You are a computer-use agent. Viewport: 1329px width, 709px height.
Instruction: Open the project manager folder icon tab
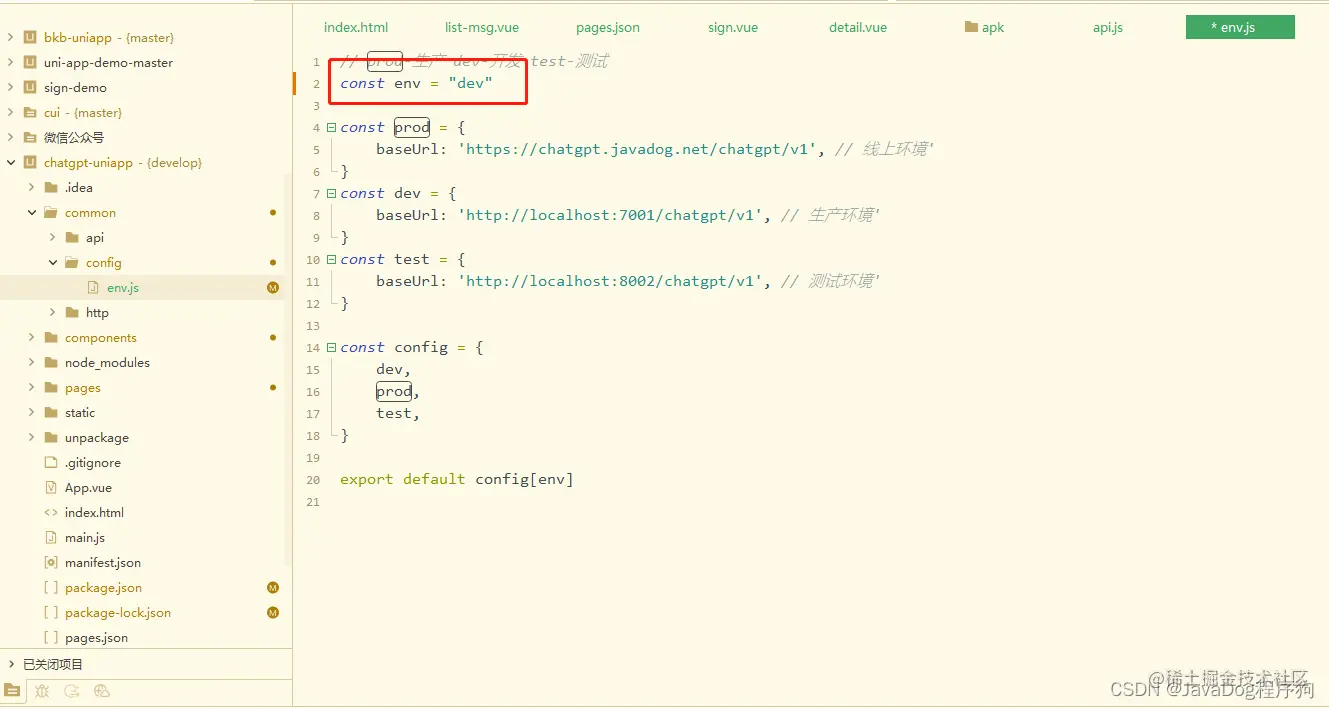click(x=12, y=690)
